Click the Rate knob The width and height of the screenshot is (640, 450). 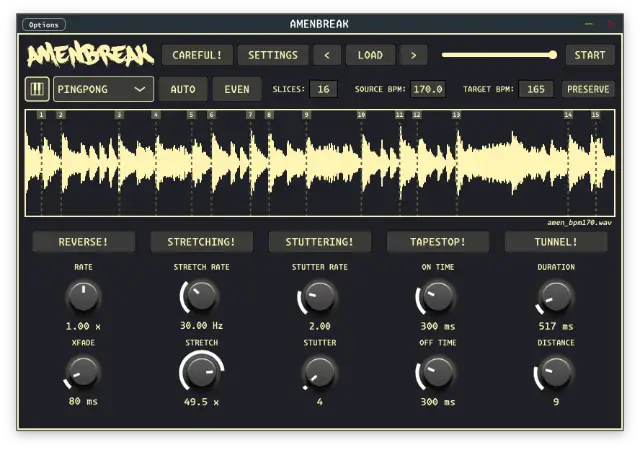[83, 296]
